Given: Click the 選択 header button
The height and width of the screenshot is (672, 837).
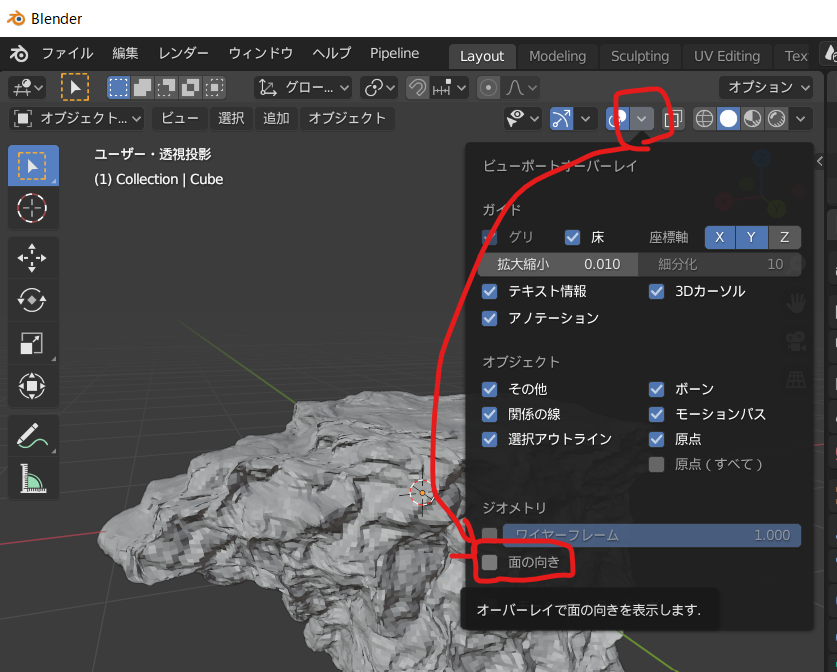Looking at the screenshot, I should 231,118.
